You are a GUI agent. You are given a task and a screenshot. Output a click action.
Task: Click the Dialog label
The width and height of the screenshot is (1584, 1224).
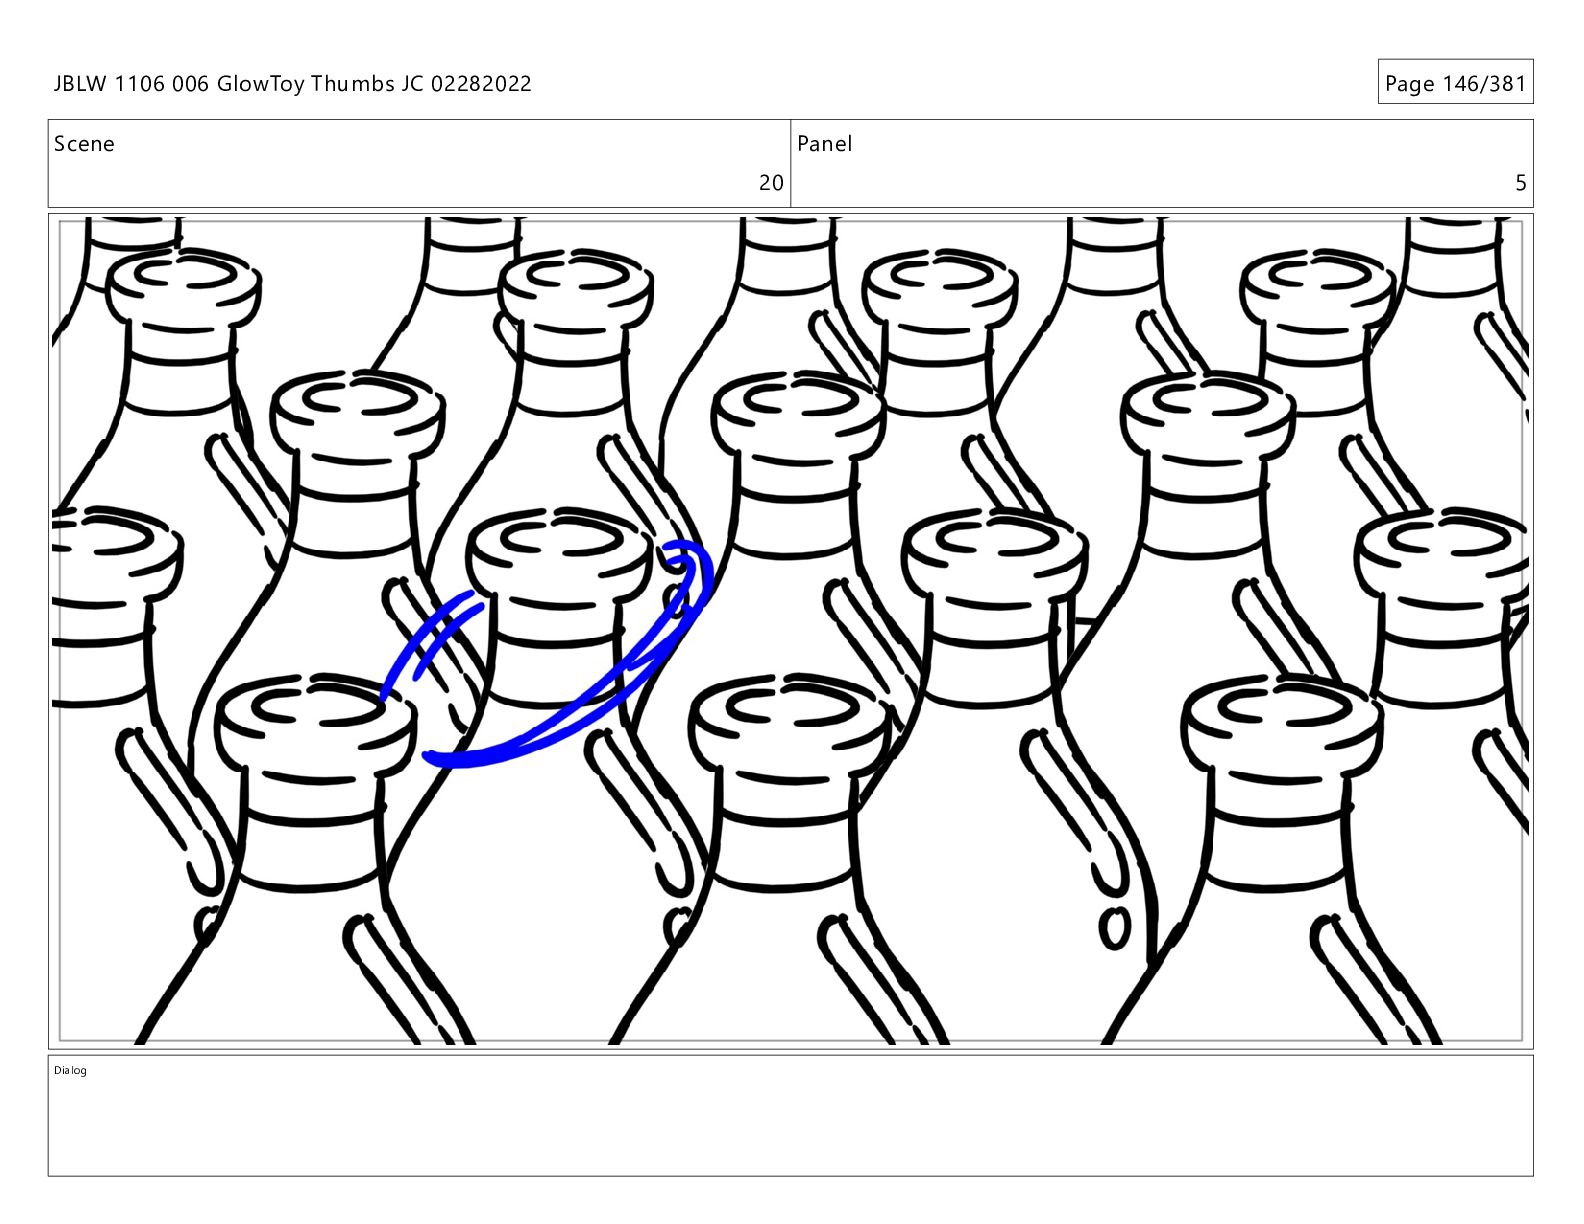pos(70,1071)
